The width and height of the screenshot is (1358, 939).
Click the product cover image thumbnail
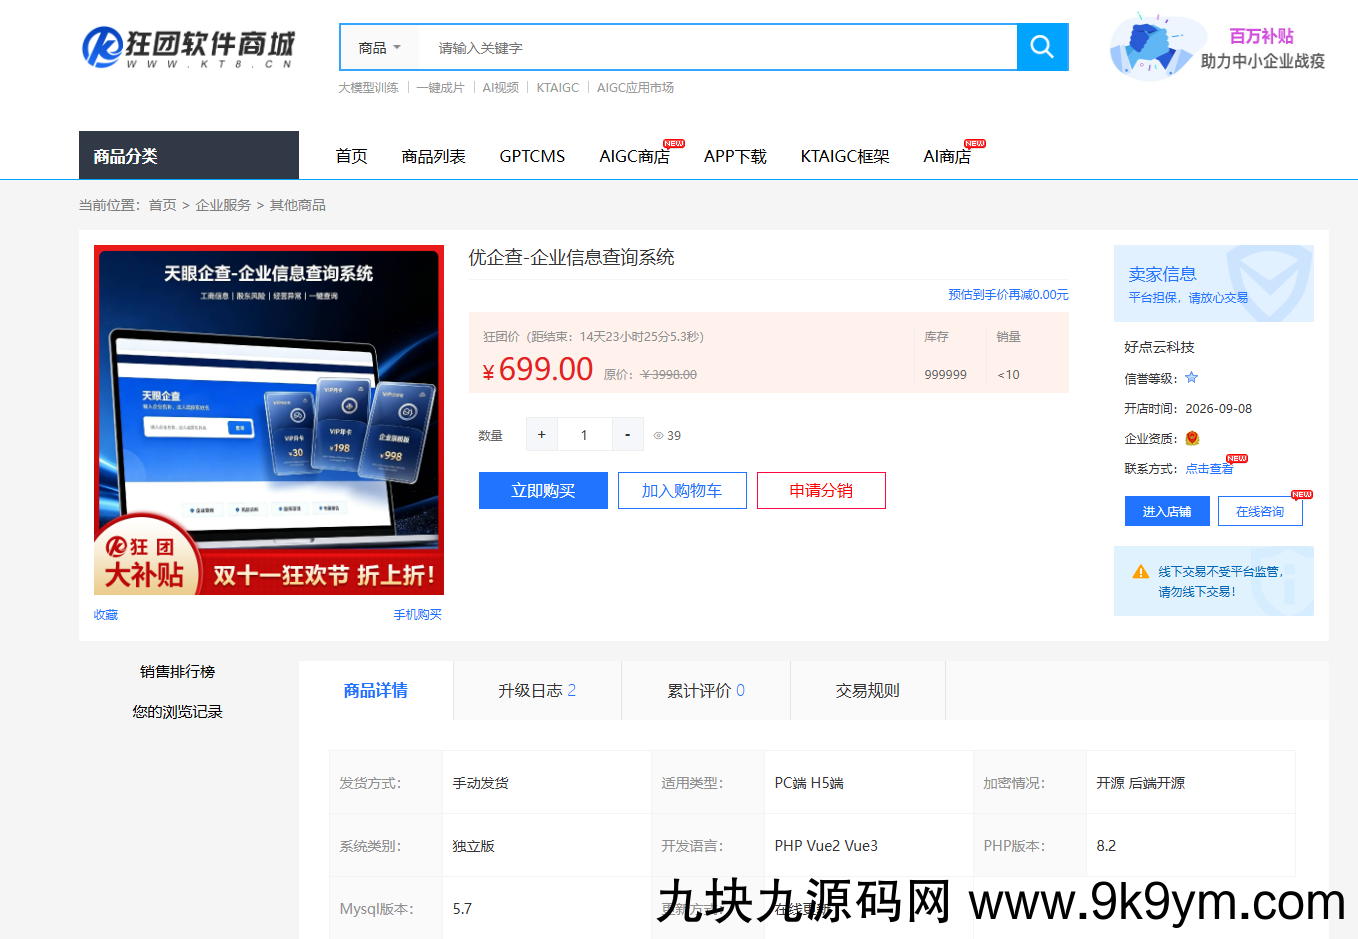coord(269,420)
